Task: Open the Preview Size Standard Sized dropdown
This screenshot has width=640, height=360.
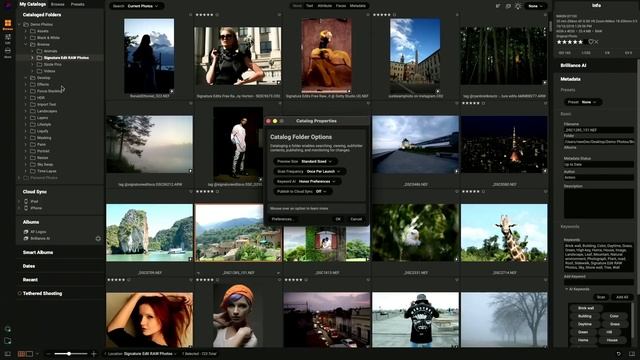Action: coord(305,162)
